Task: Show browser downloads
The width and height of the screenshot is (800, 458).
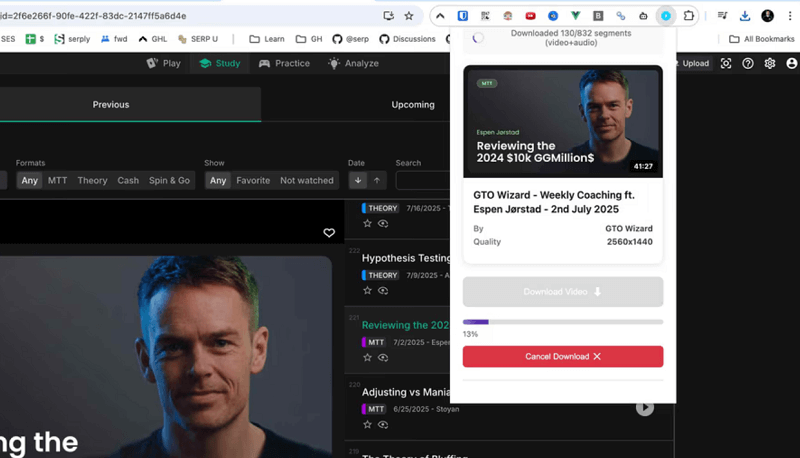Action: click(x=745, y=16)
